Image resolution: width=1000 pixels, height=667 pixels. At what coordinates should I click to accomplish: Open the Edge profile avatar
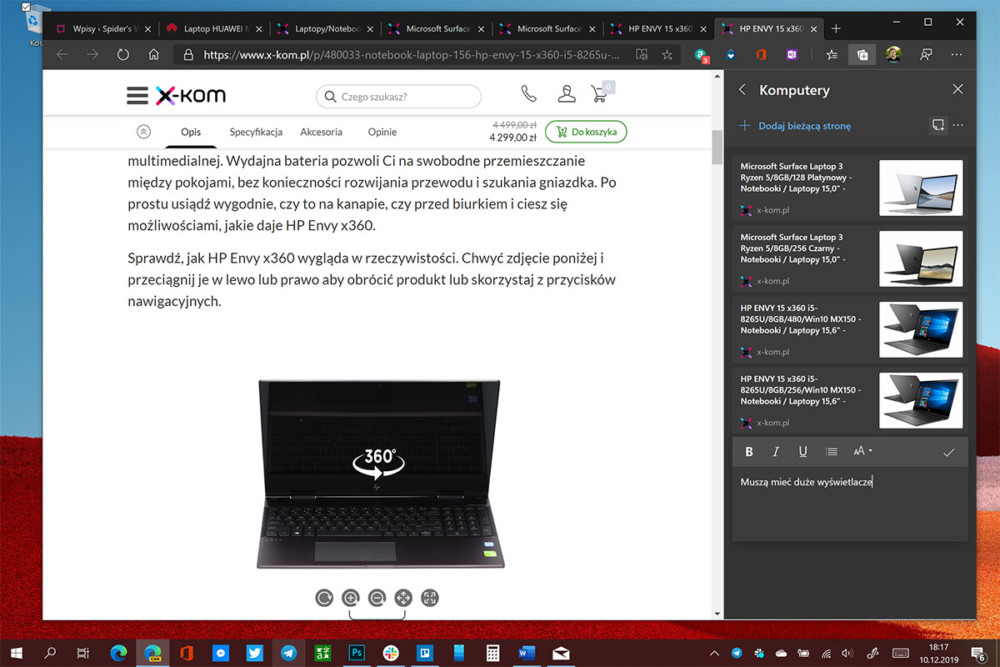pyautogui.click(x=893, y=55)
